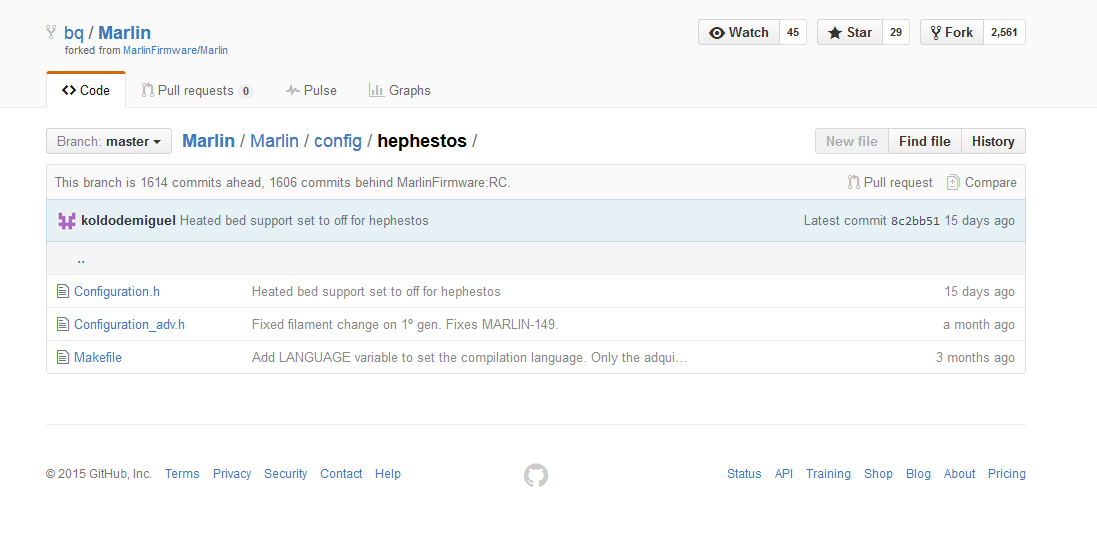Switch to the Pull requests tab

pyautogui.click(x=195, y=91)
